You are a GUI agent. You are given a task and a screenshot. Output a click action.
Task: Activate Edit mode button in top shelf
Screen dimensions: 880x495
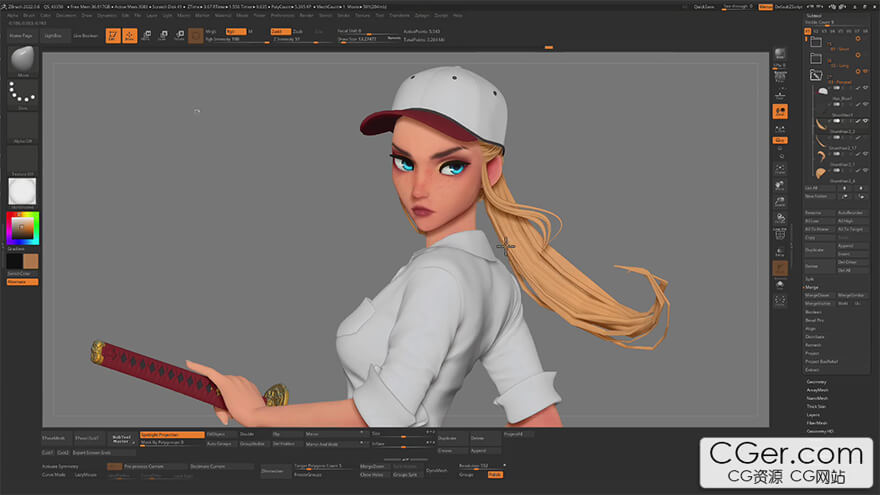pyautogui.click(x=113, y=35)
